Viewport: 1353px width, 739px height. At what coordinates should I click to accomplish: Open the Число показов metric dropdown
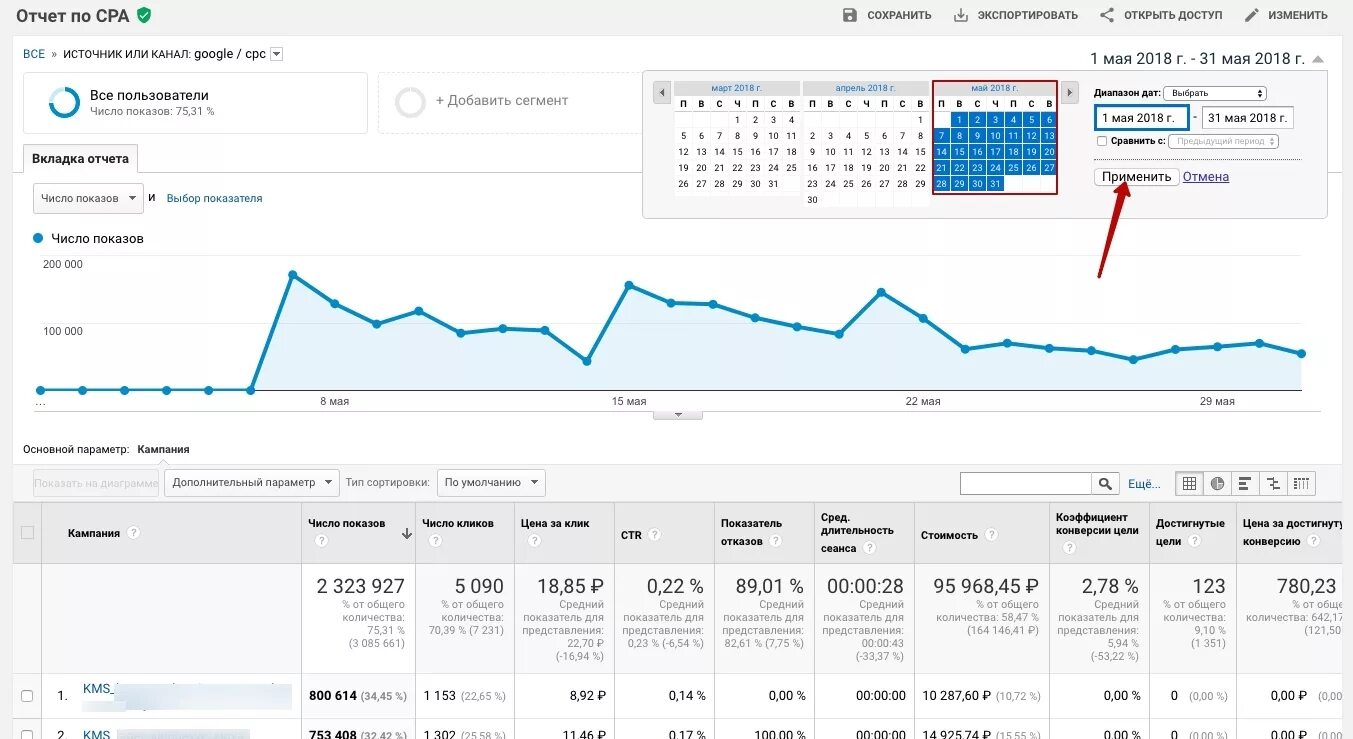(x=89, y=198)
